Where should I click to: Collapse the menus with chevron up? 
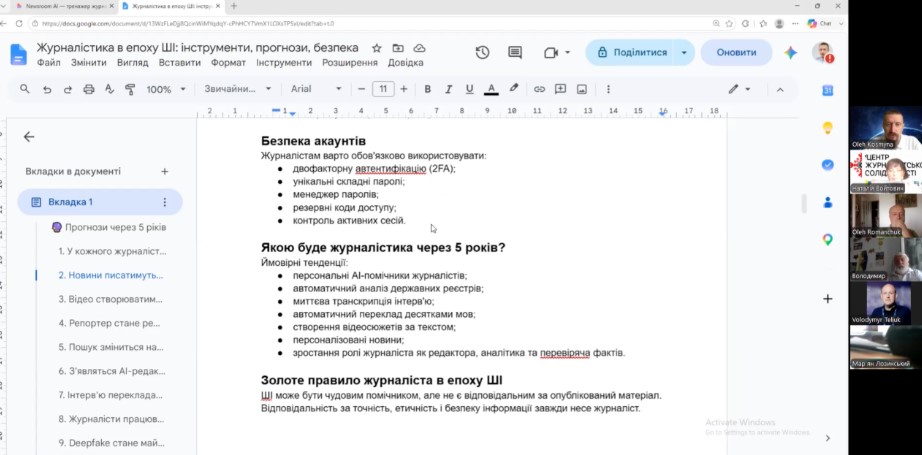click(x=780, y=89)
